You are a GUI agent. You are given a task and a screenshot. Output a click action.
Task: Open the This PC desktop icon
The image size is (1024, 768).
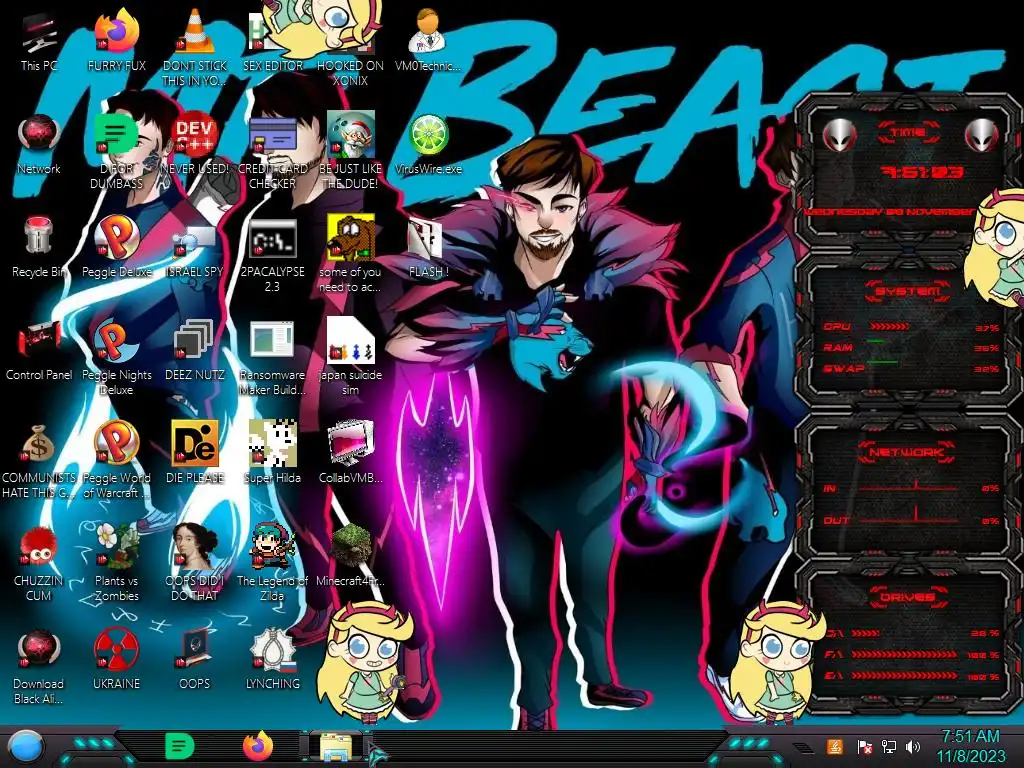(39, 34)
